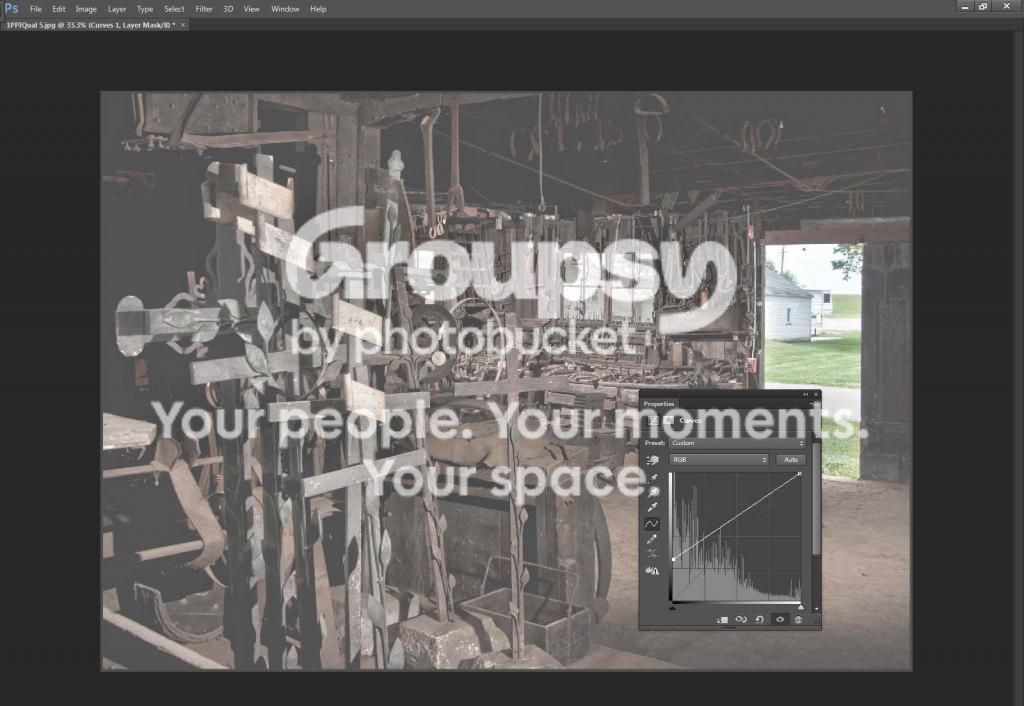Open the Layer menu
The image size is (1024, 706).
117,9
